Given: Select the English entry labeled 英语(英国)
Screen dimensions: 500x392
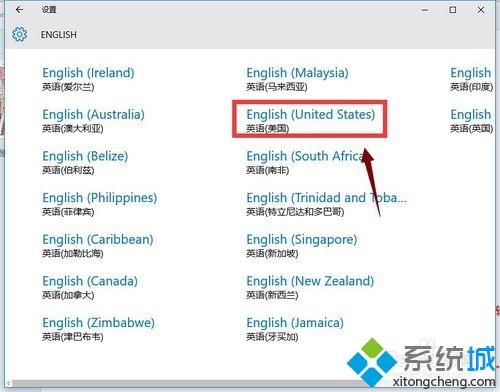Looking at the screenshot, I should click(471, 121).
